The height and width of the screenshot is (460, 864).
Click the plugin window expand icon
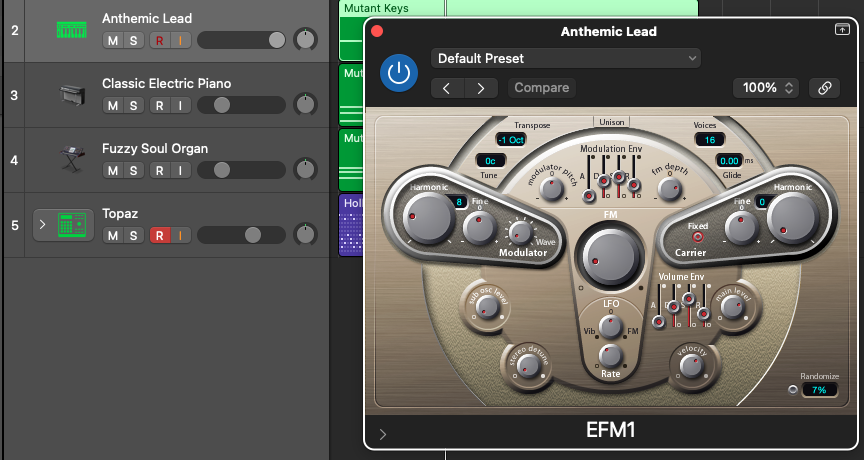pos(842,29)
